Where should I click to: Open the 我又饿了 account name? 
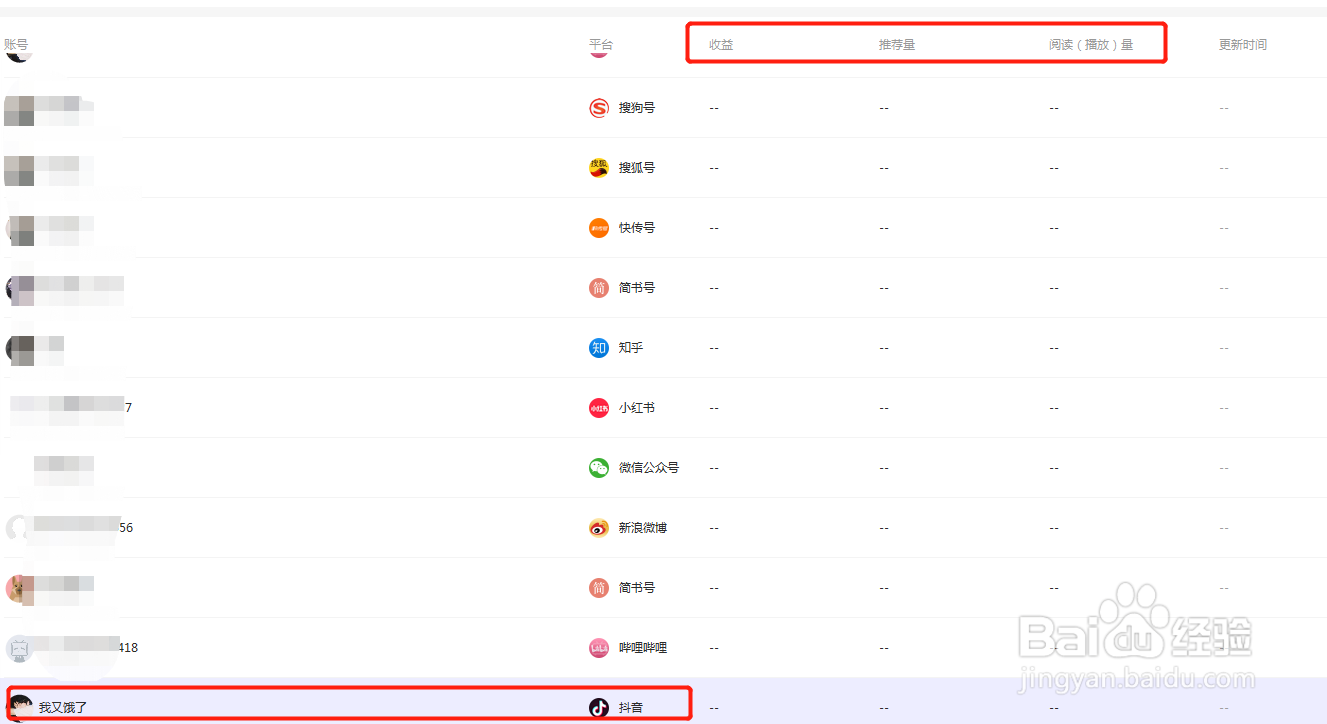[x=63, y=708]
